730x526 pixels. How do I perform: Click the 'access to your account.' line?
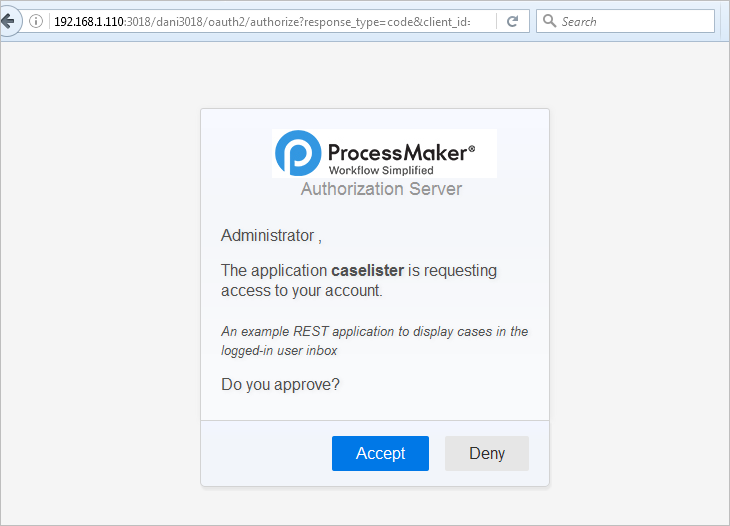[x=301, y=291]
